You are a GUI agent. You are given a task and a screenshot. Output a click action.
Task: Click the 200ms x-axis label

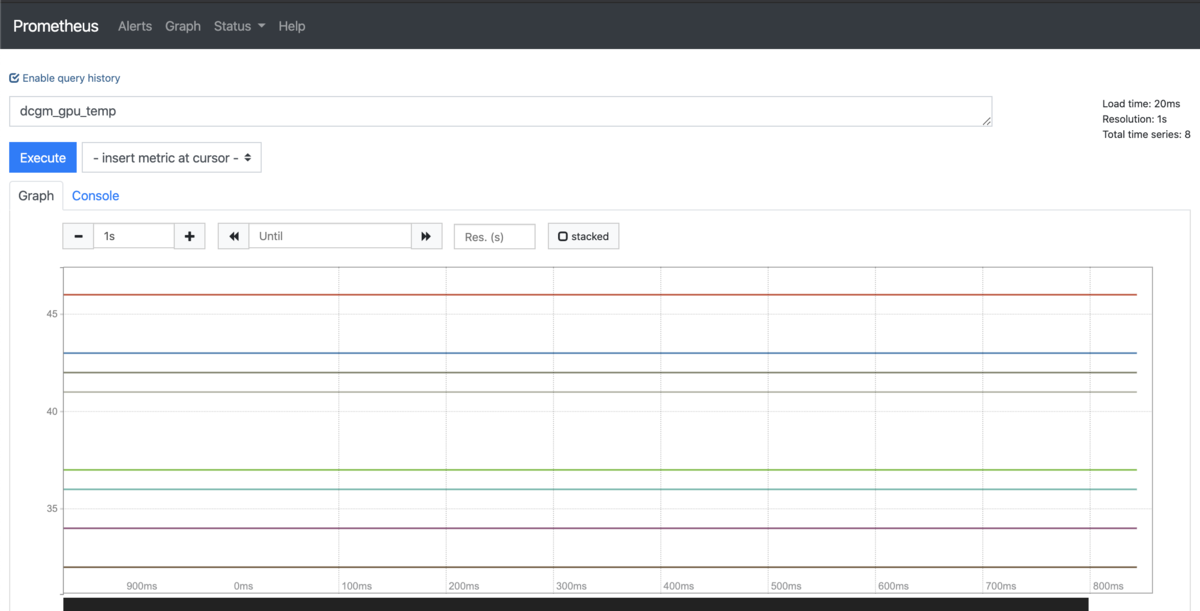click(463, 586)
